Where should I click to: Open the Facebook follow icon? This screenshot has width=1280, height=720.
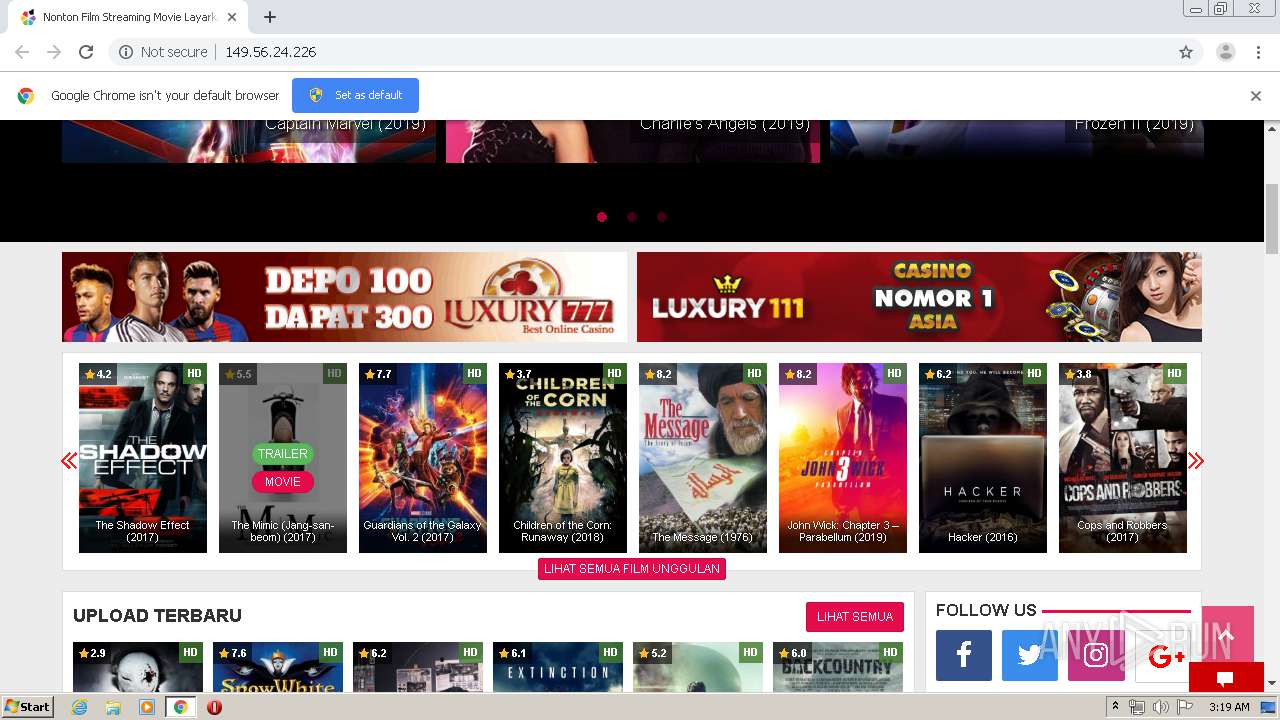964,656
